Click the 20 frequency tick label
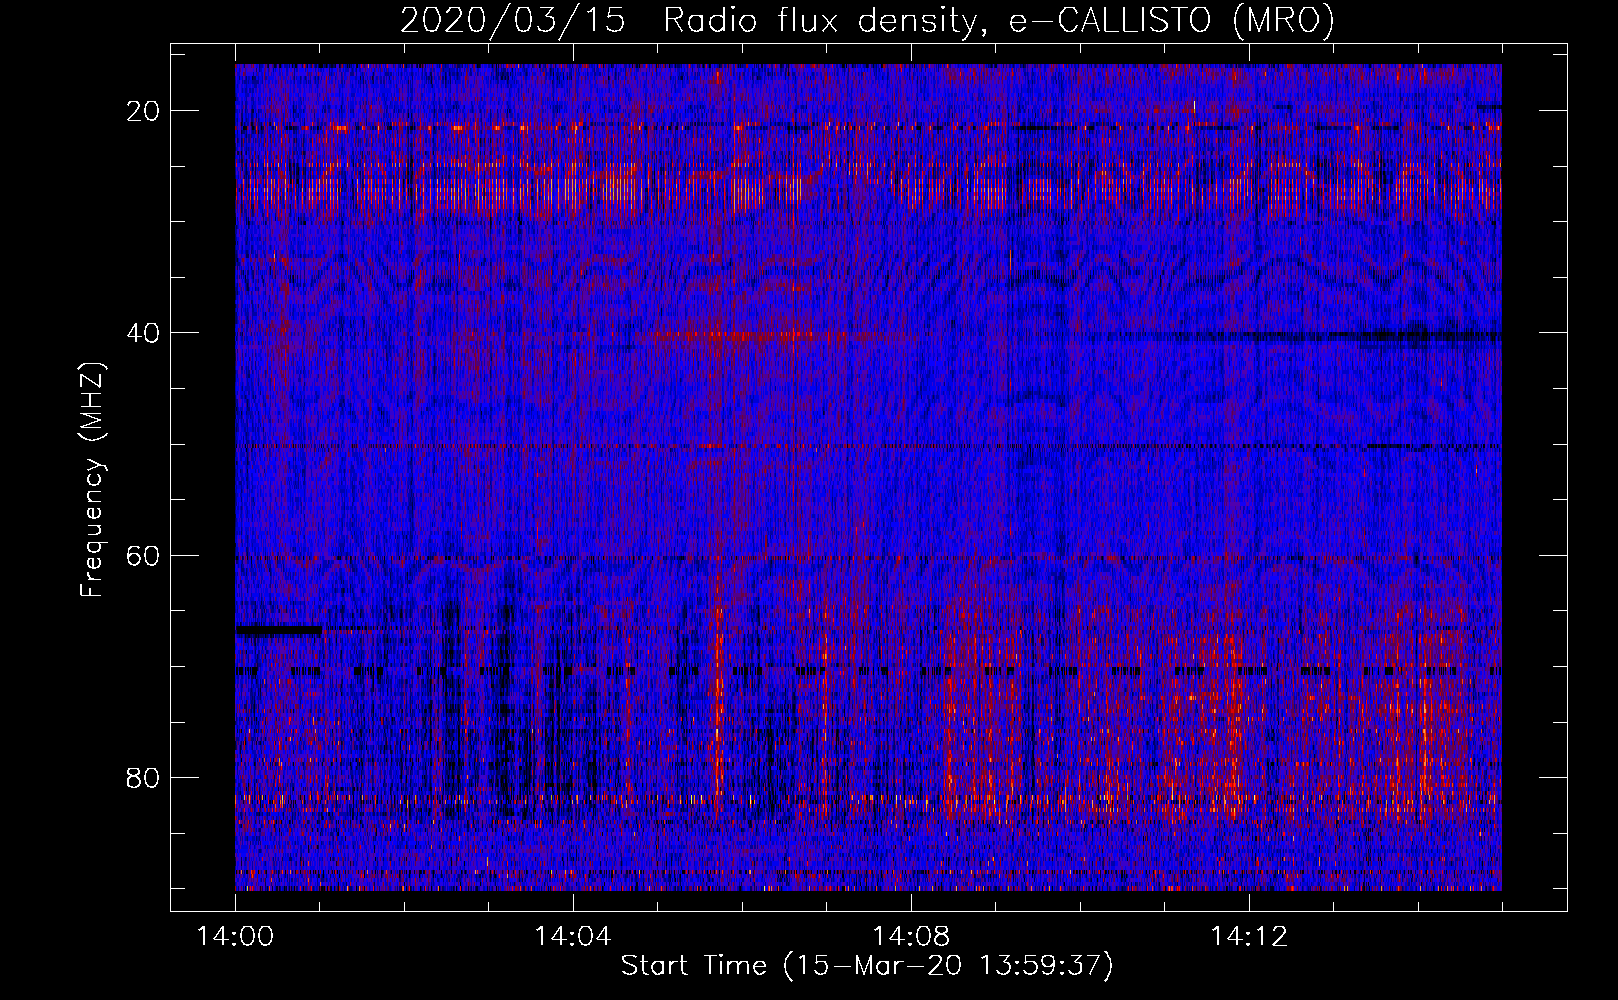Screen dimensions: 1618x1000 click(144, 111)
